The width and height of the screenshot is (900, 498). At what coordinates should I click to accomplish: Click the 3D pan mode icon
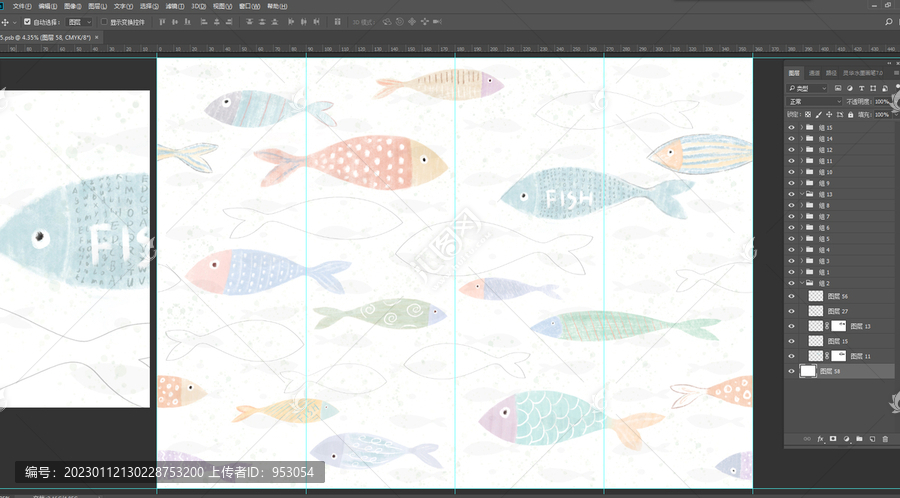click(x=412, y=22)
